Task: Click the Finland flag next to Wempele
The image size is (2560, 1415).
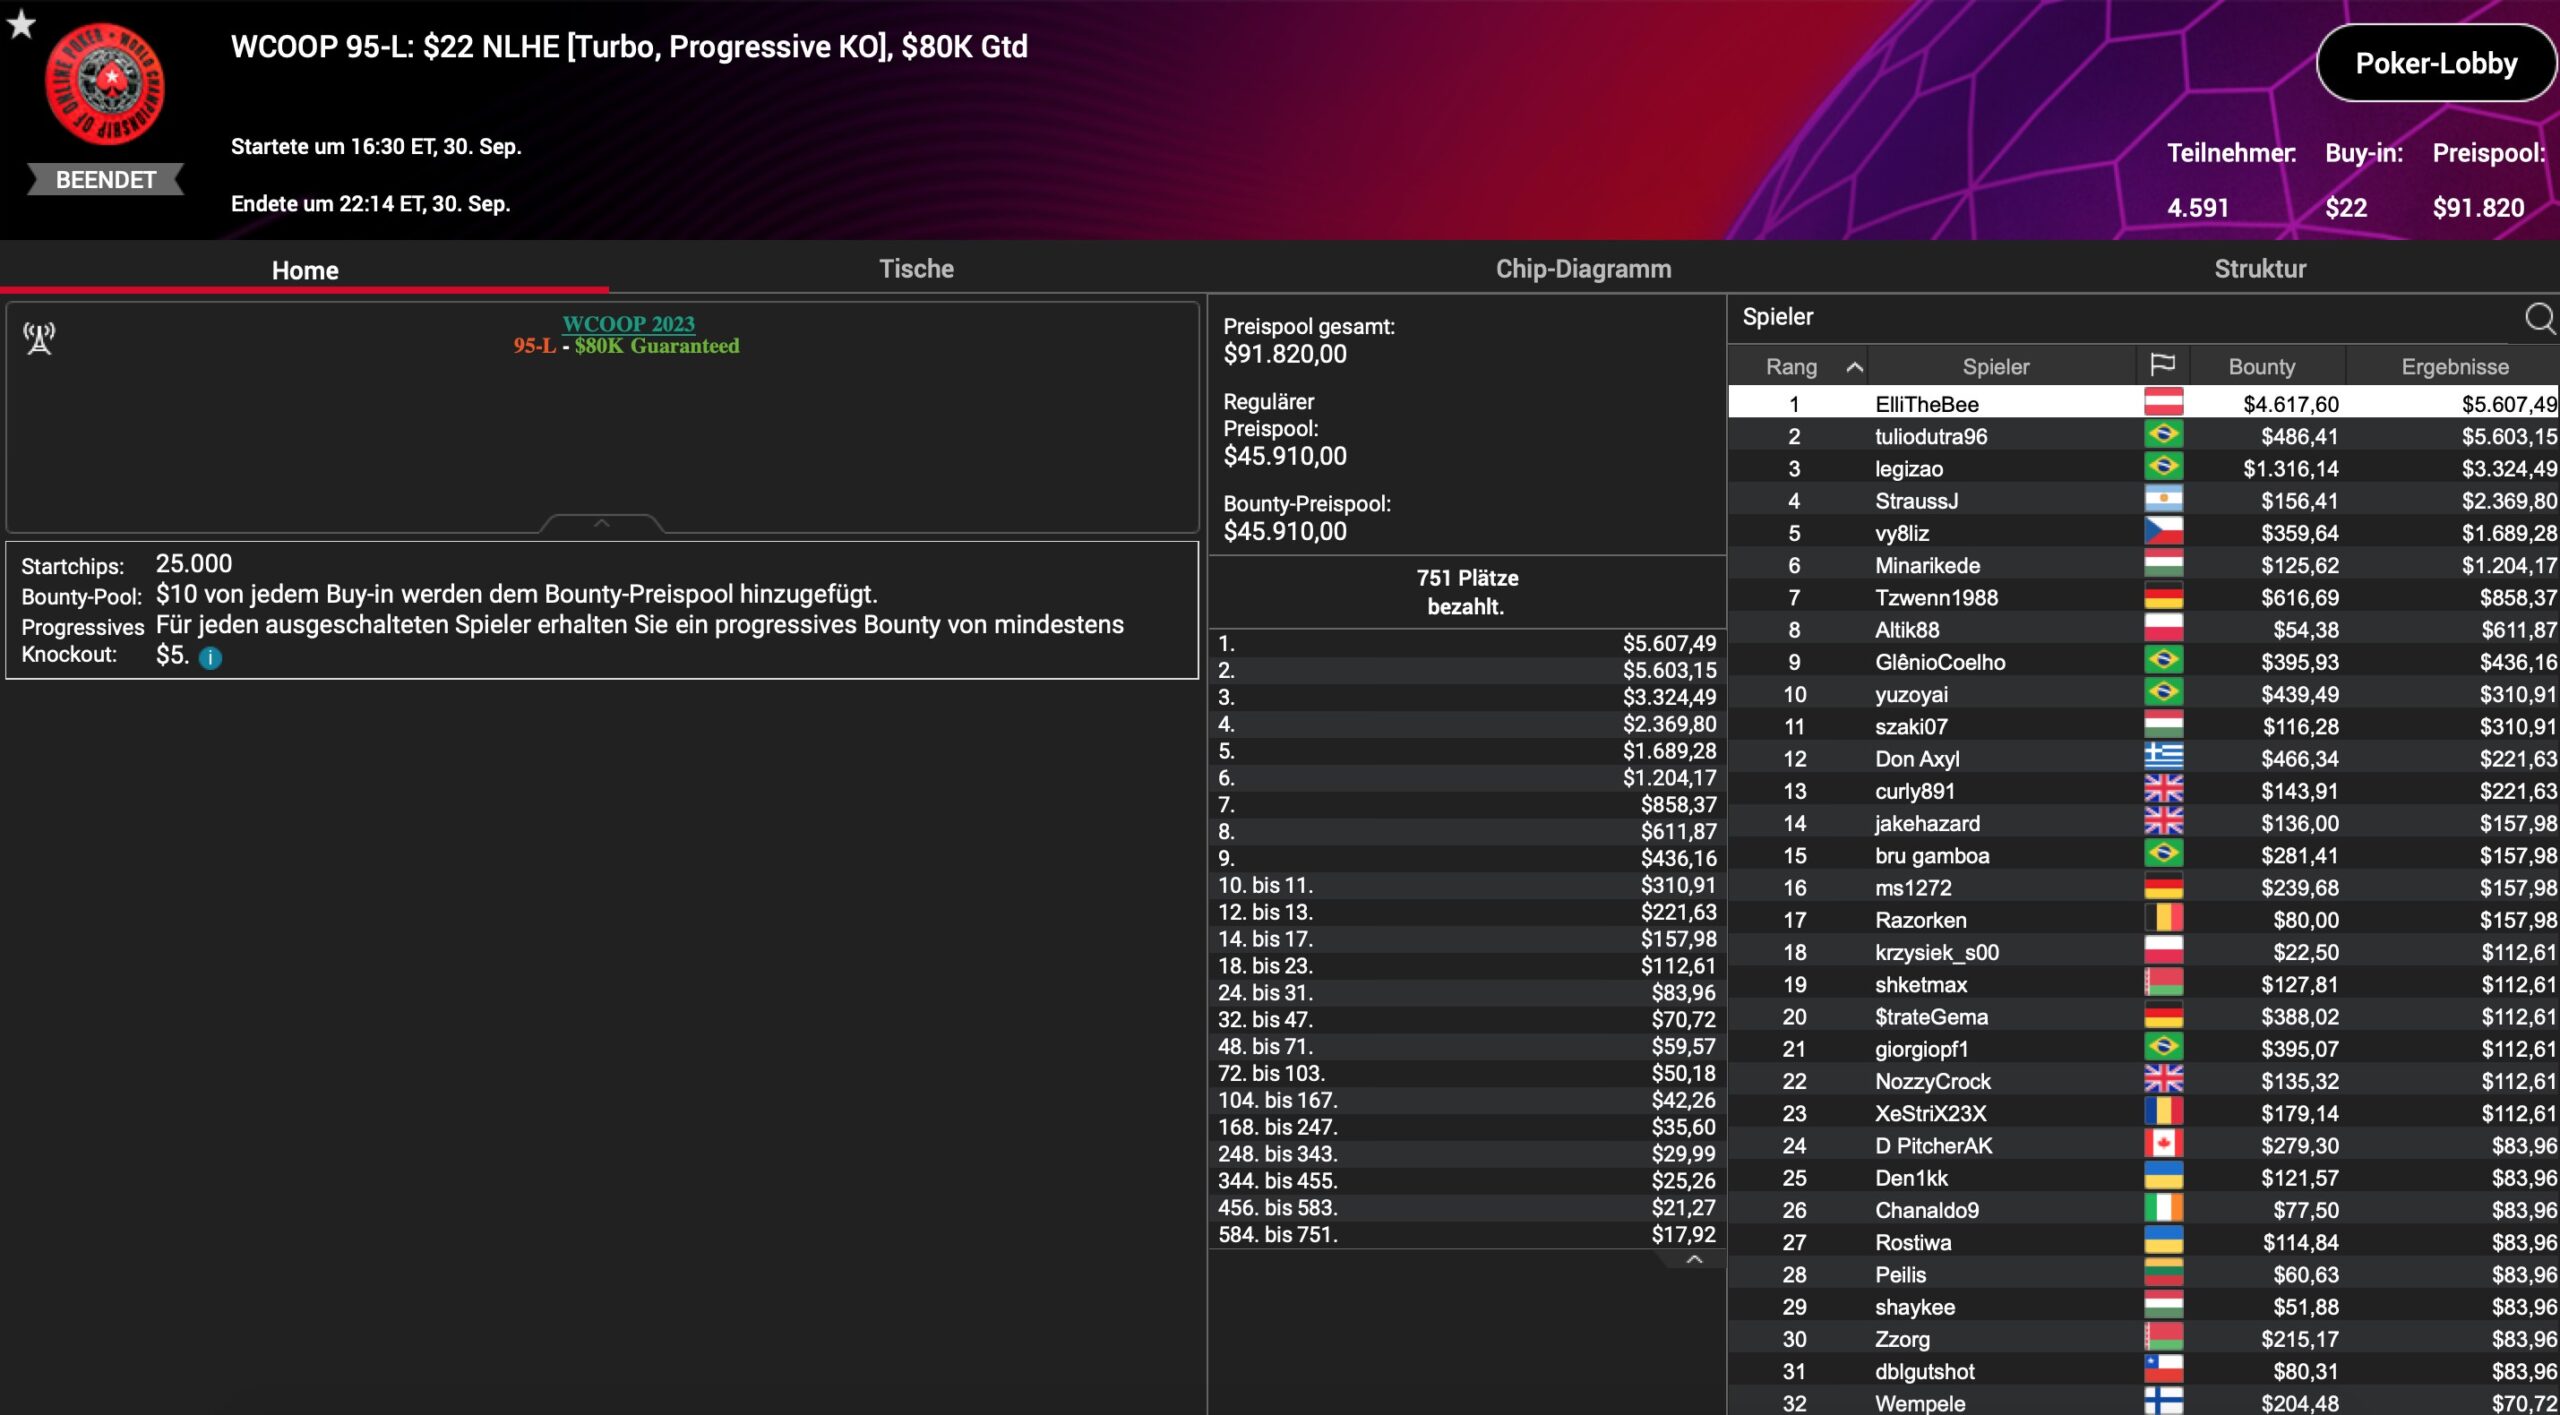Action: (2163, 1402)
